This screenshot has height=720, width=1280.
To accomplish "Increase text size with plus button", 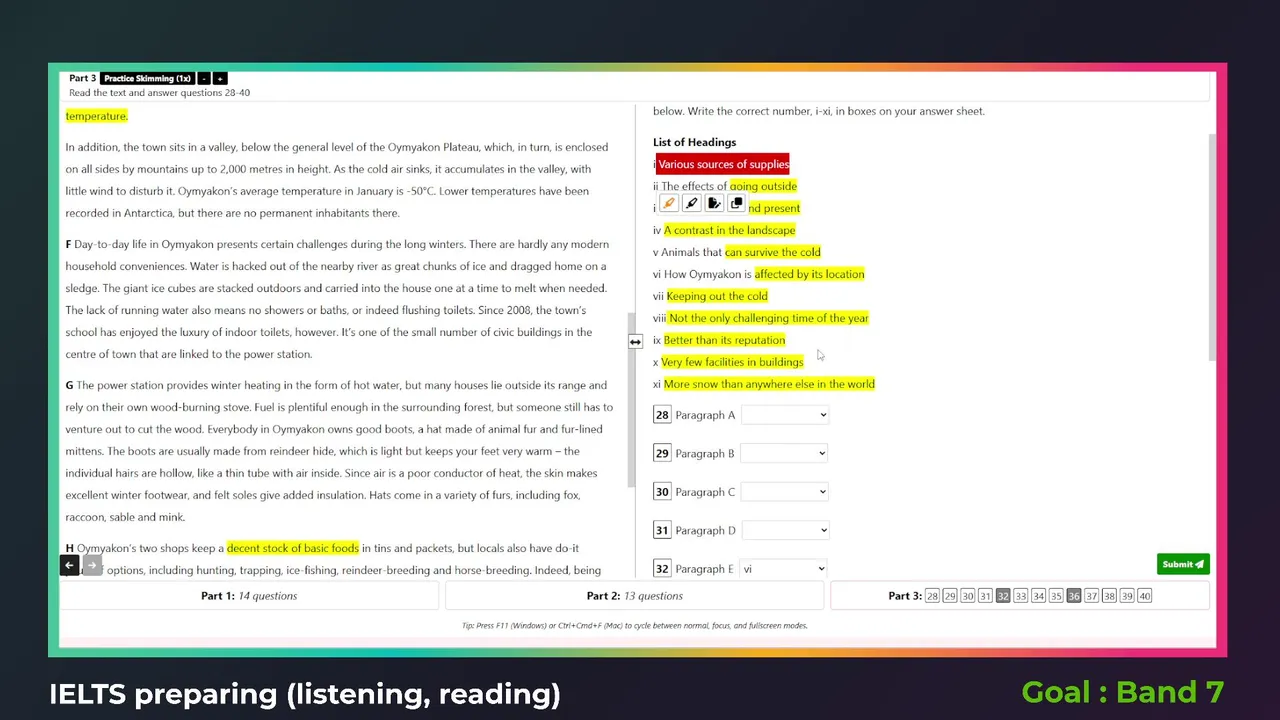I will 220,78.
